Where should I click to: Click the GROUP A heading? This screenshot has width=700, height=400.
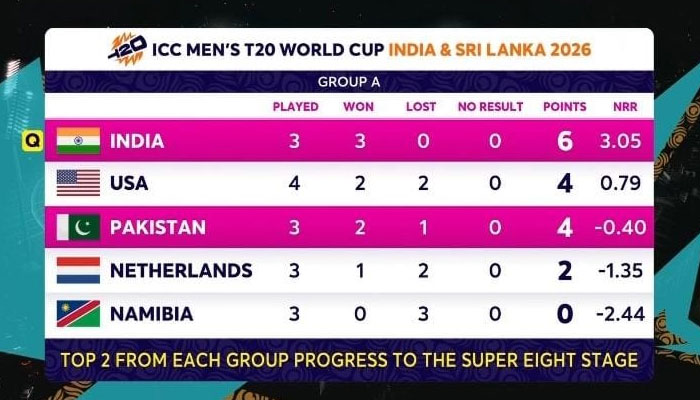[x=349, y=81]
